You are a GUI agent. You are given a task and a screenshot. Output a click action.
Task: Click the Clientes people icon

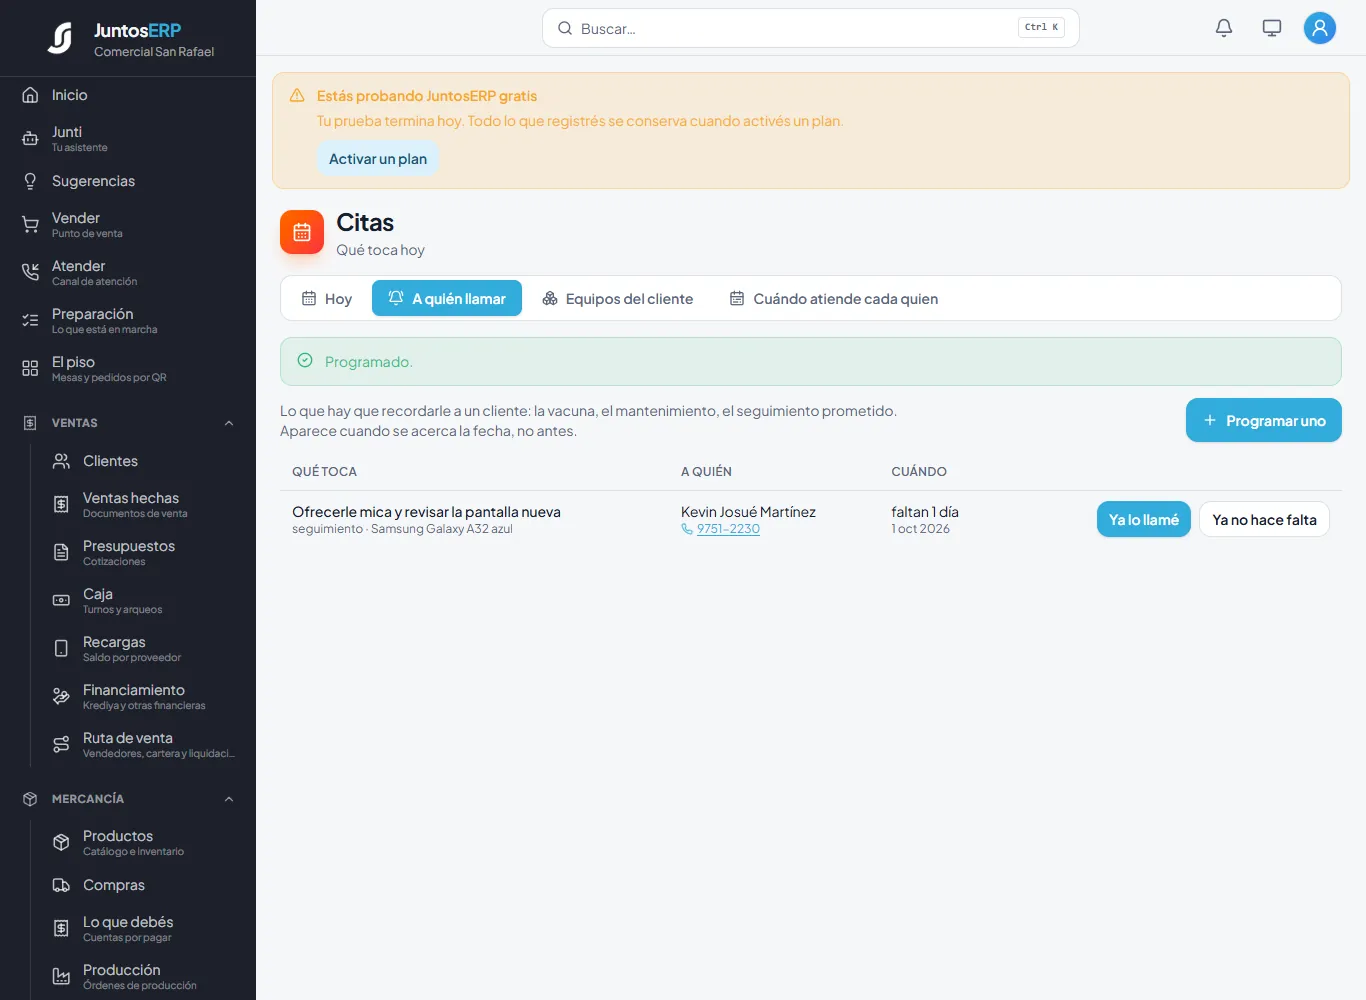(61, 461)
